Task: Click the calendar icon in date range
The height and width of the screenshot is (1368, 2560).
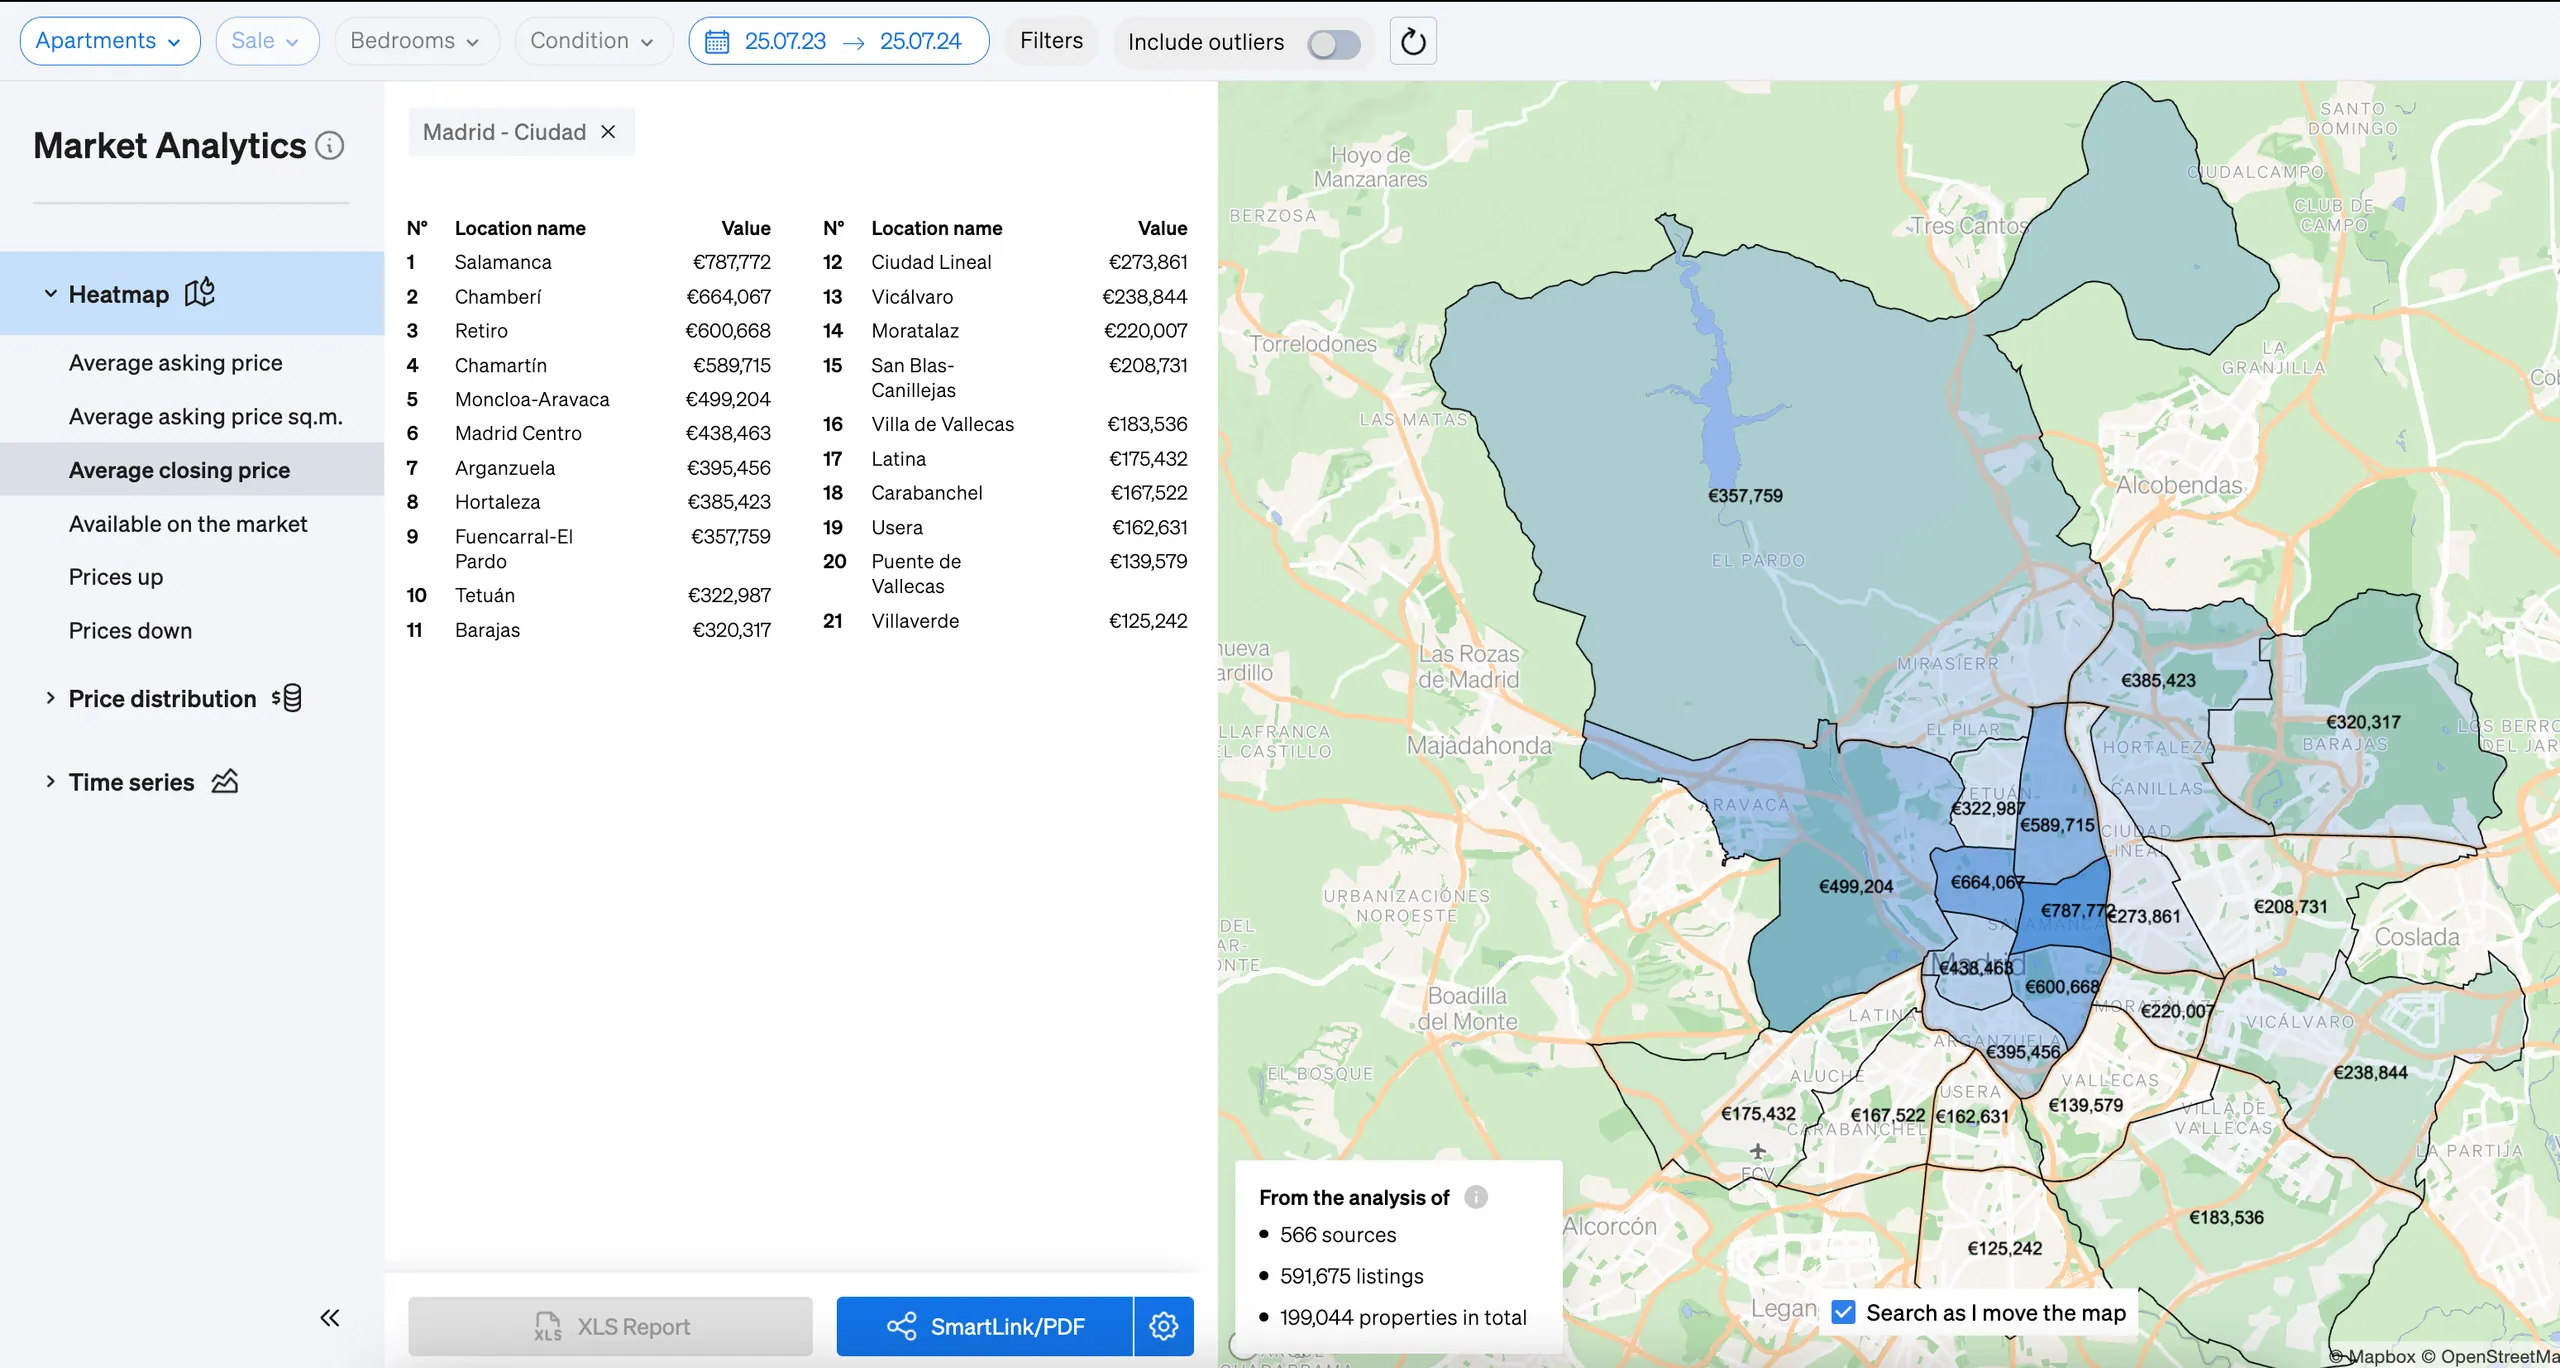Action: click(717, 41)
